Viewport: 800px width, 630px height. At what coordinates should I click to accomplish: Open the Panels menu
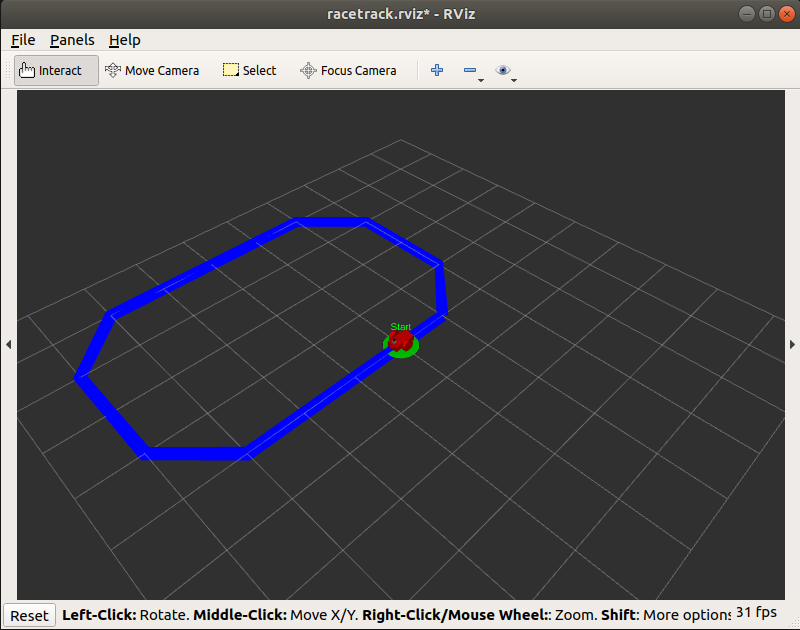[72, 40]
